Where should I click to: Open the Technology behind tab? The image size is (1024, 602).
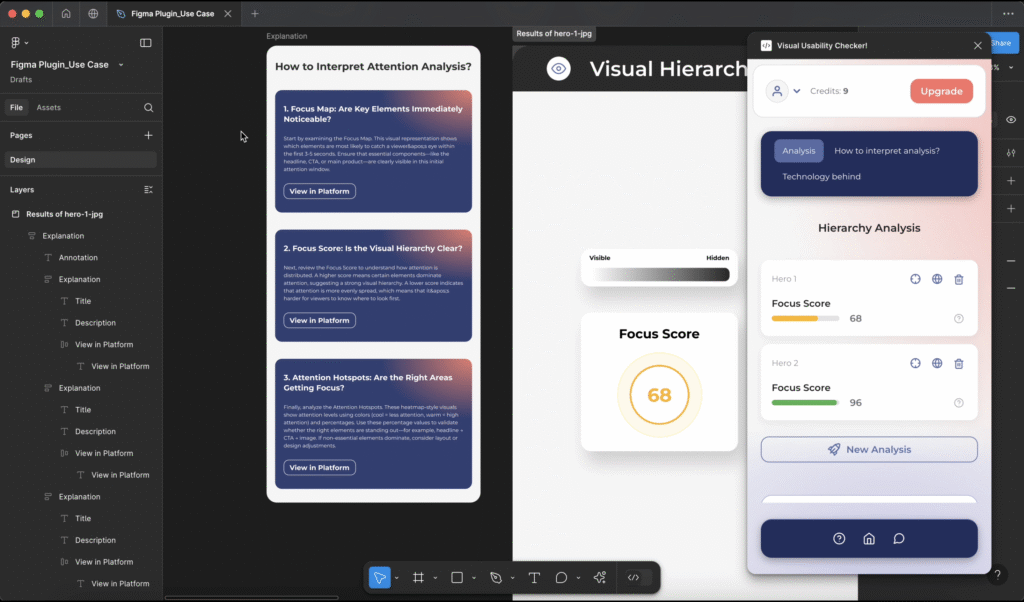coord(821,176)
